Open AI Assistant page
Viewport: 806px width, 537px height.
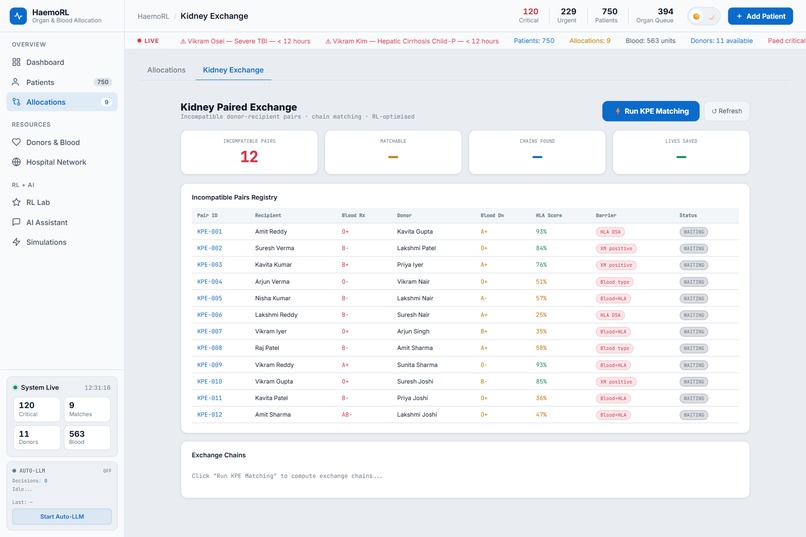(x=62, y=222)
